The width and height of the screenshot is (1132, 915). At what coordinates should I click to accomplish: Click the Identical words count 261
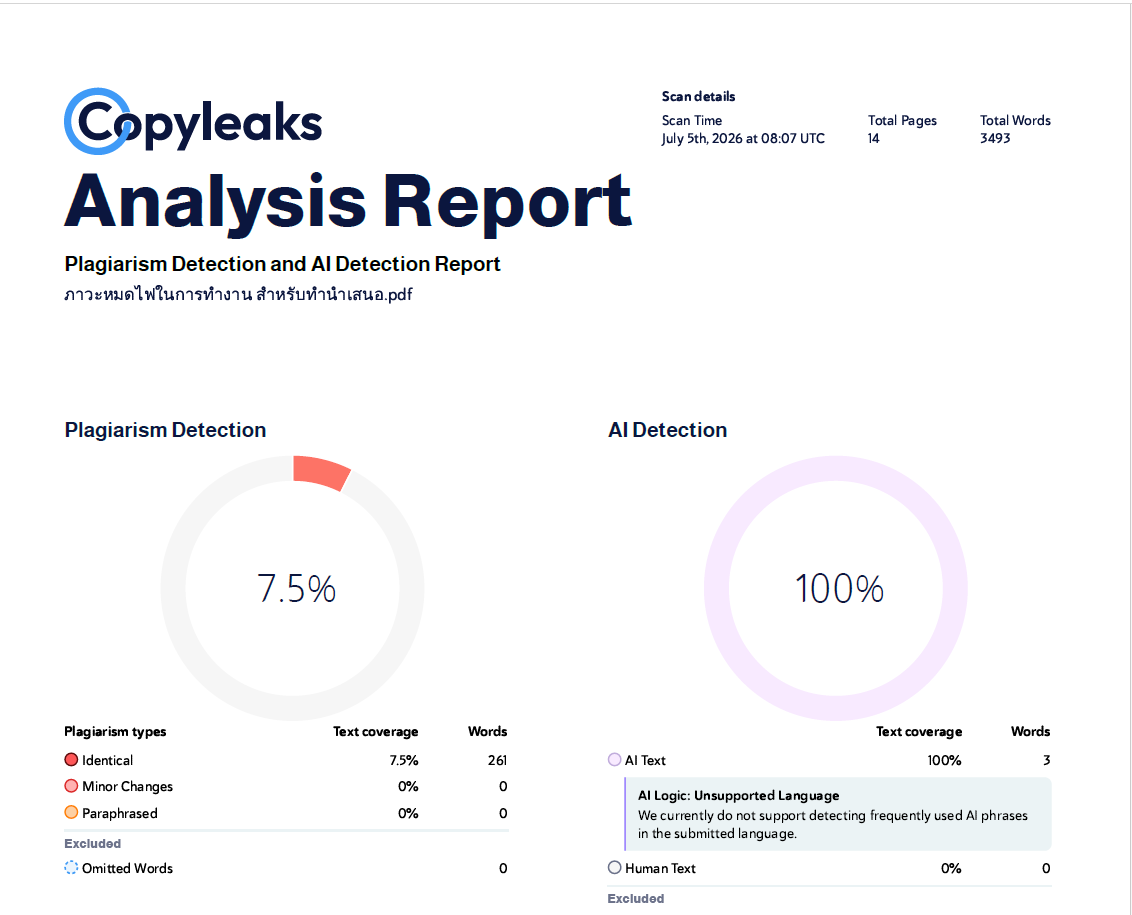pos(497,760)
